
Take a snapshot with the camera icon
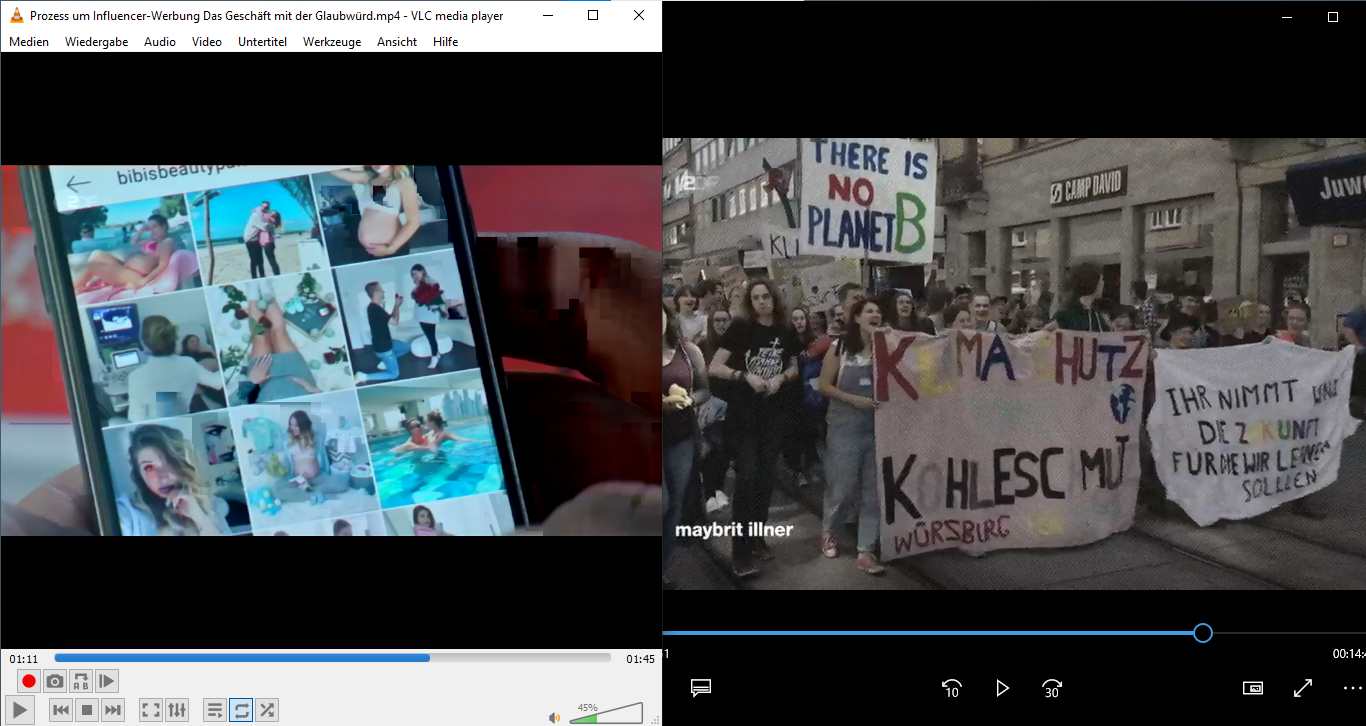[55, 682]
